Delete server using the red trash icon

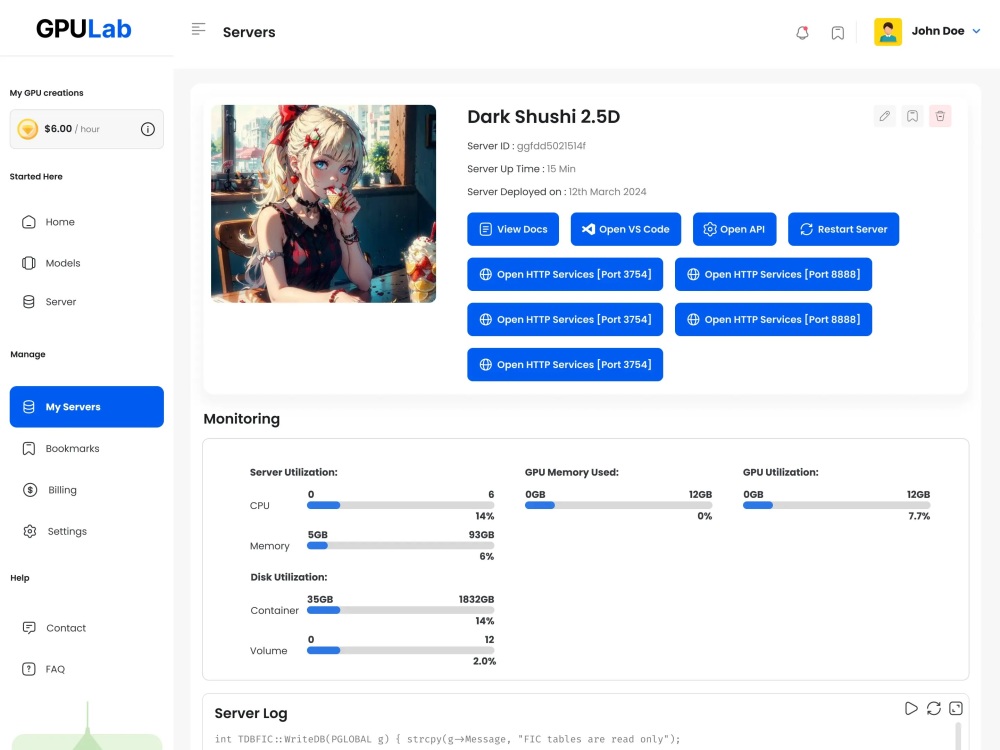click(940, 116)
